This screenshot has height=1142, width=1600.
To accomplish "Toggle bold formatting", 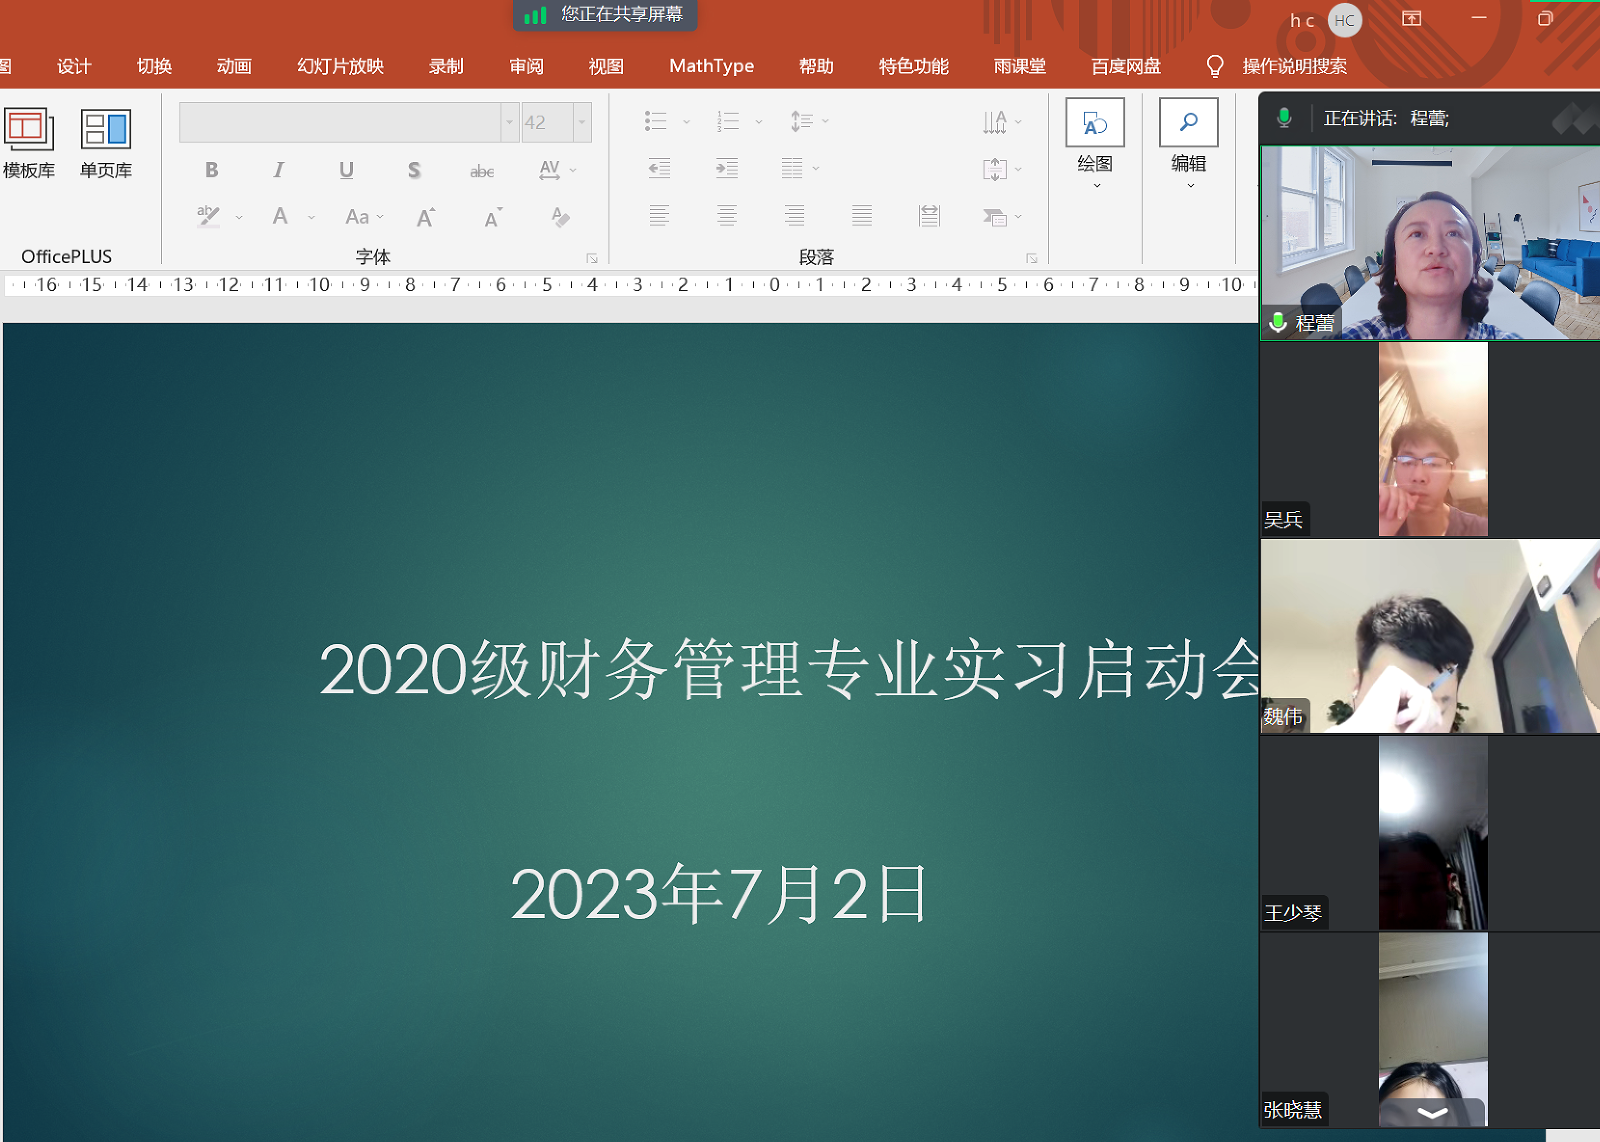I will pyautogui.click(x=211, y=170).
